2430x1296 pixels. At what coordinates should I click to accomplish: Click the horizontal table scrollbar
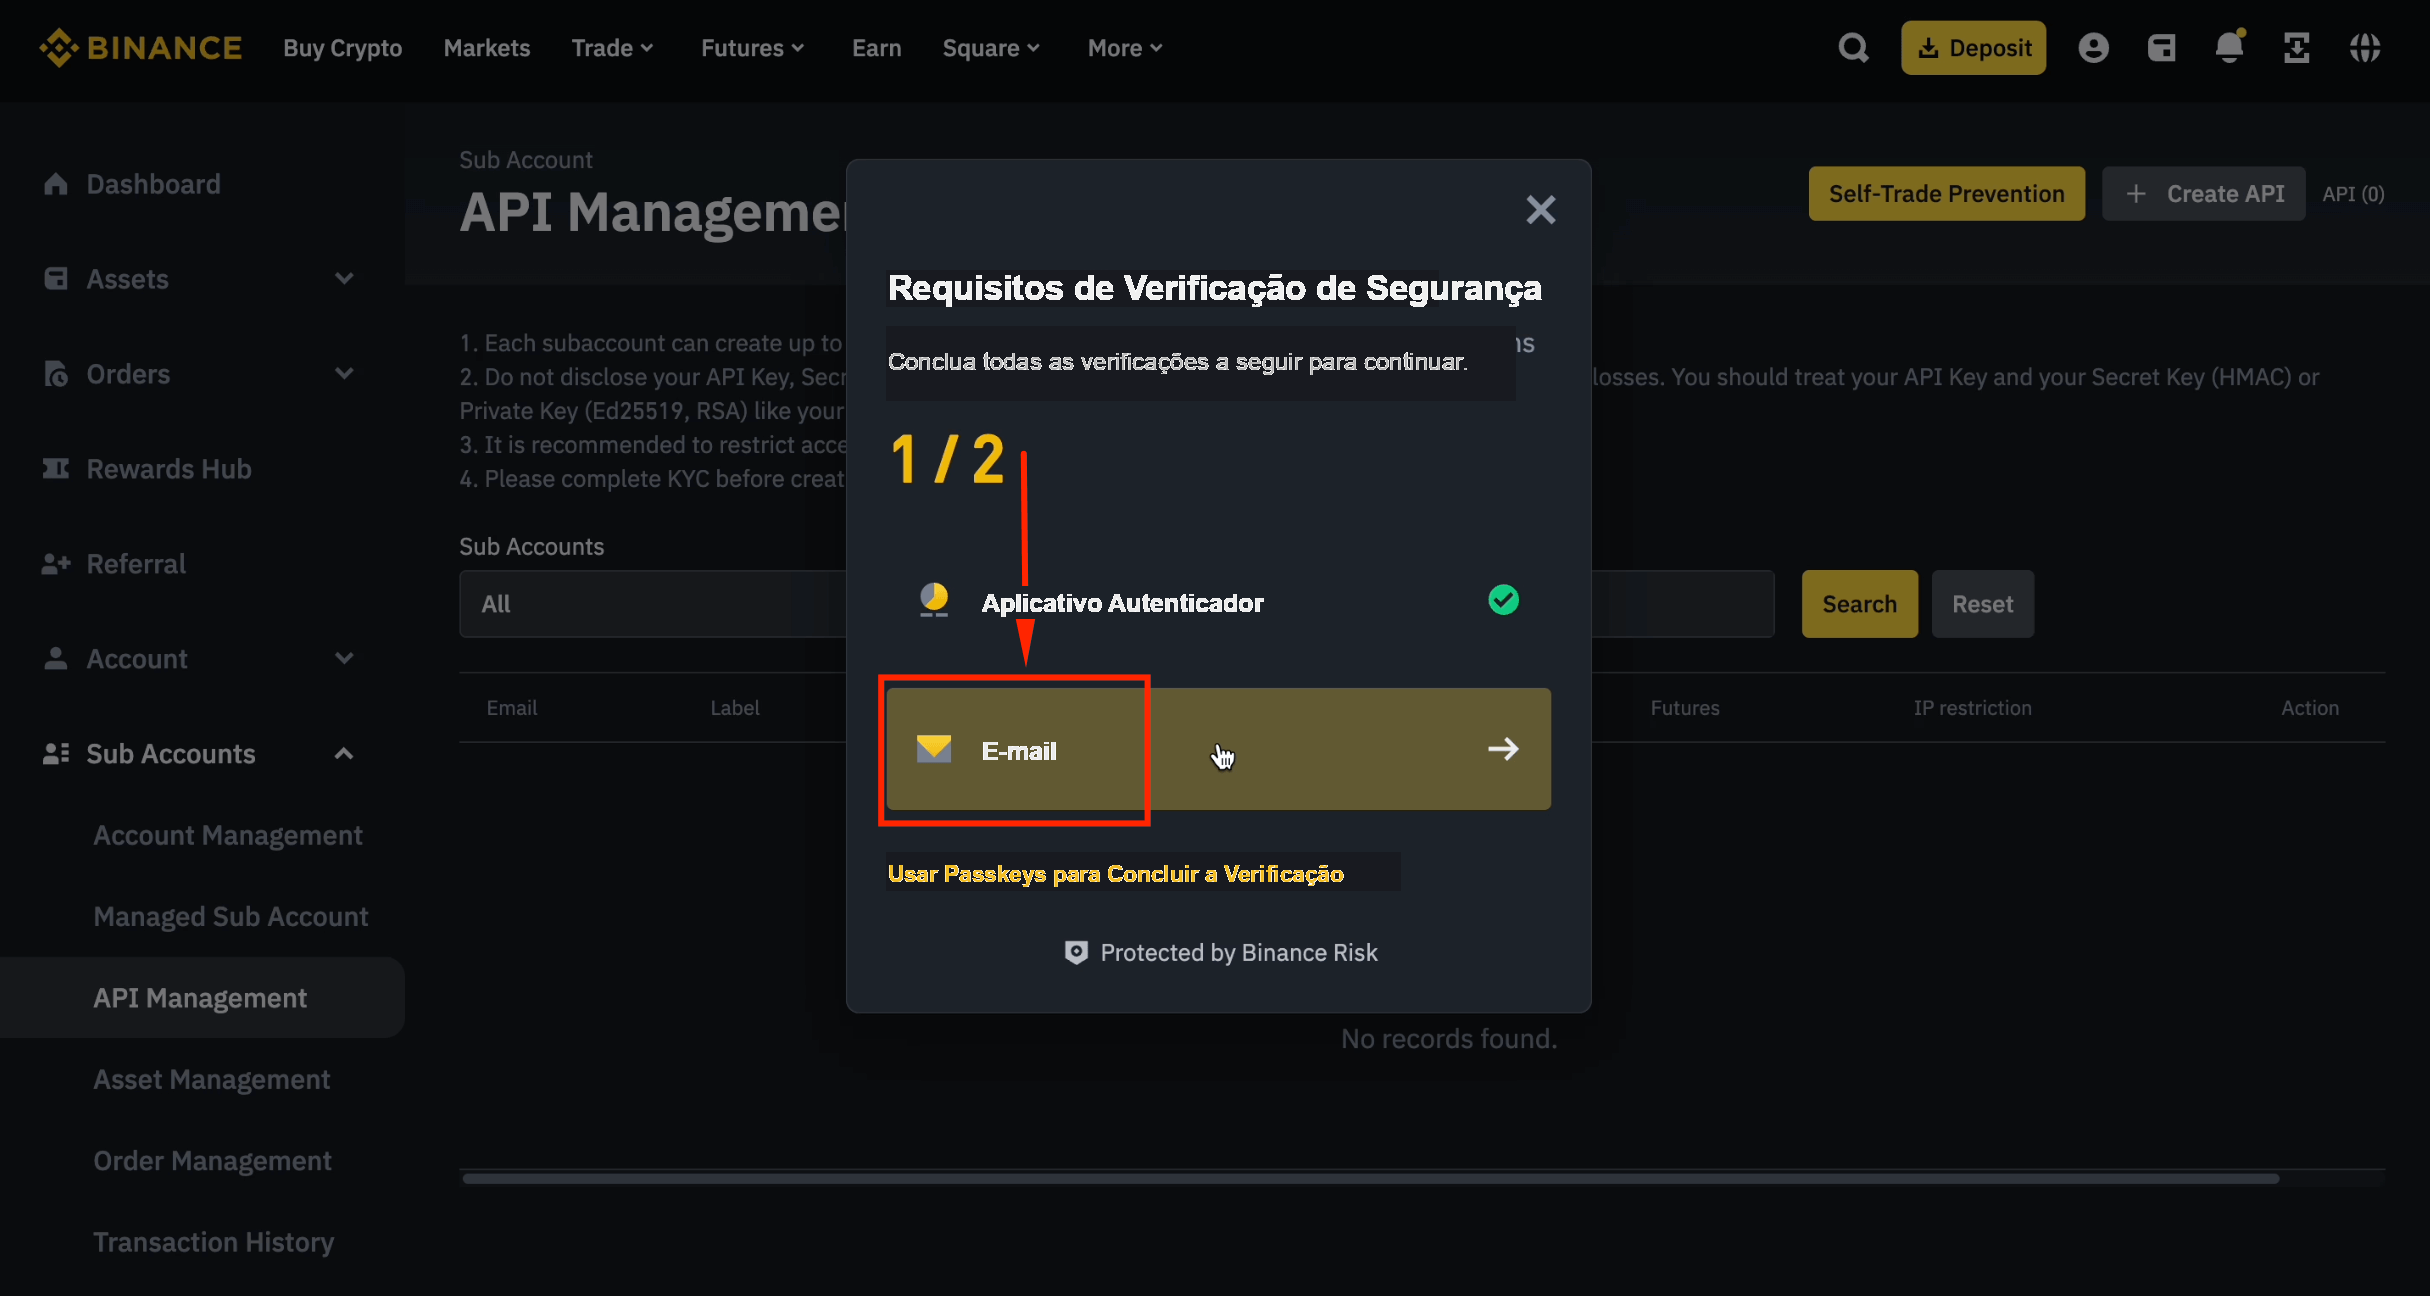[x=1370, y=1178]
